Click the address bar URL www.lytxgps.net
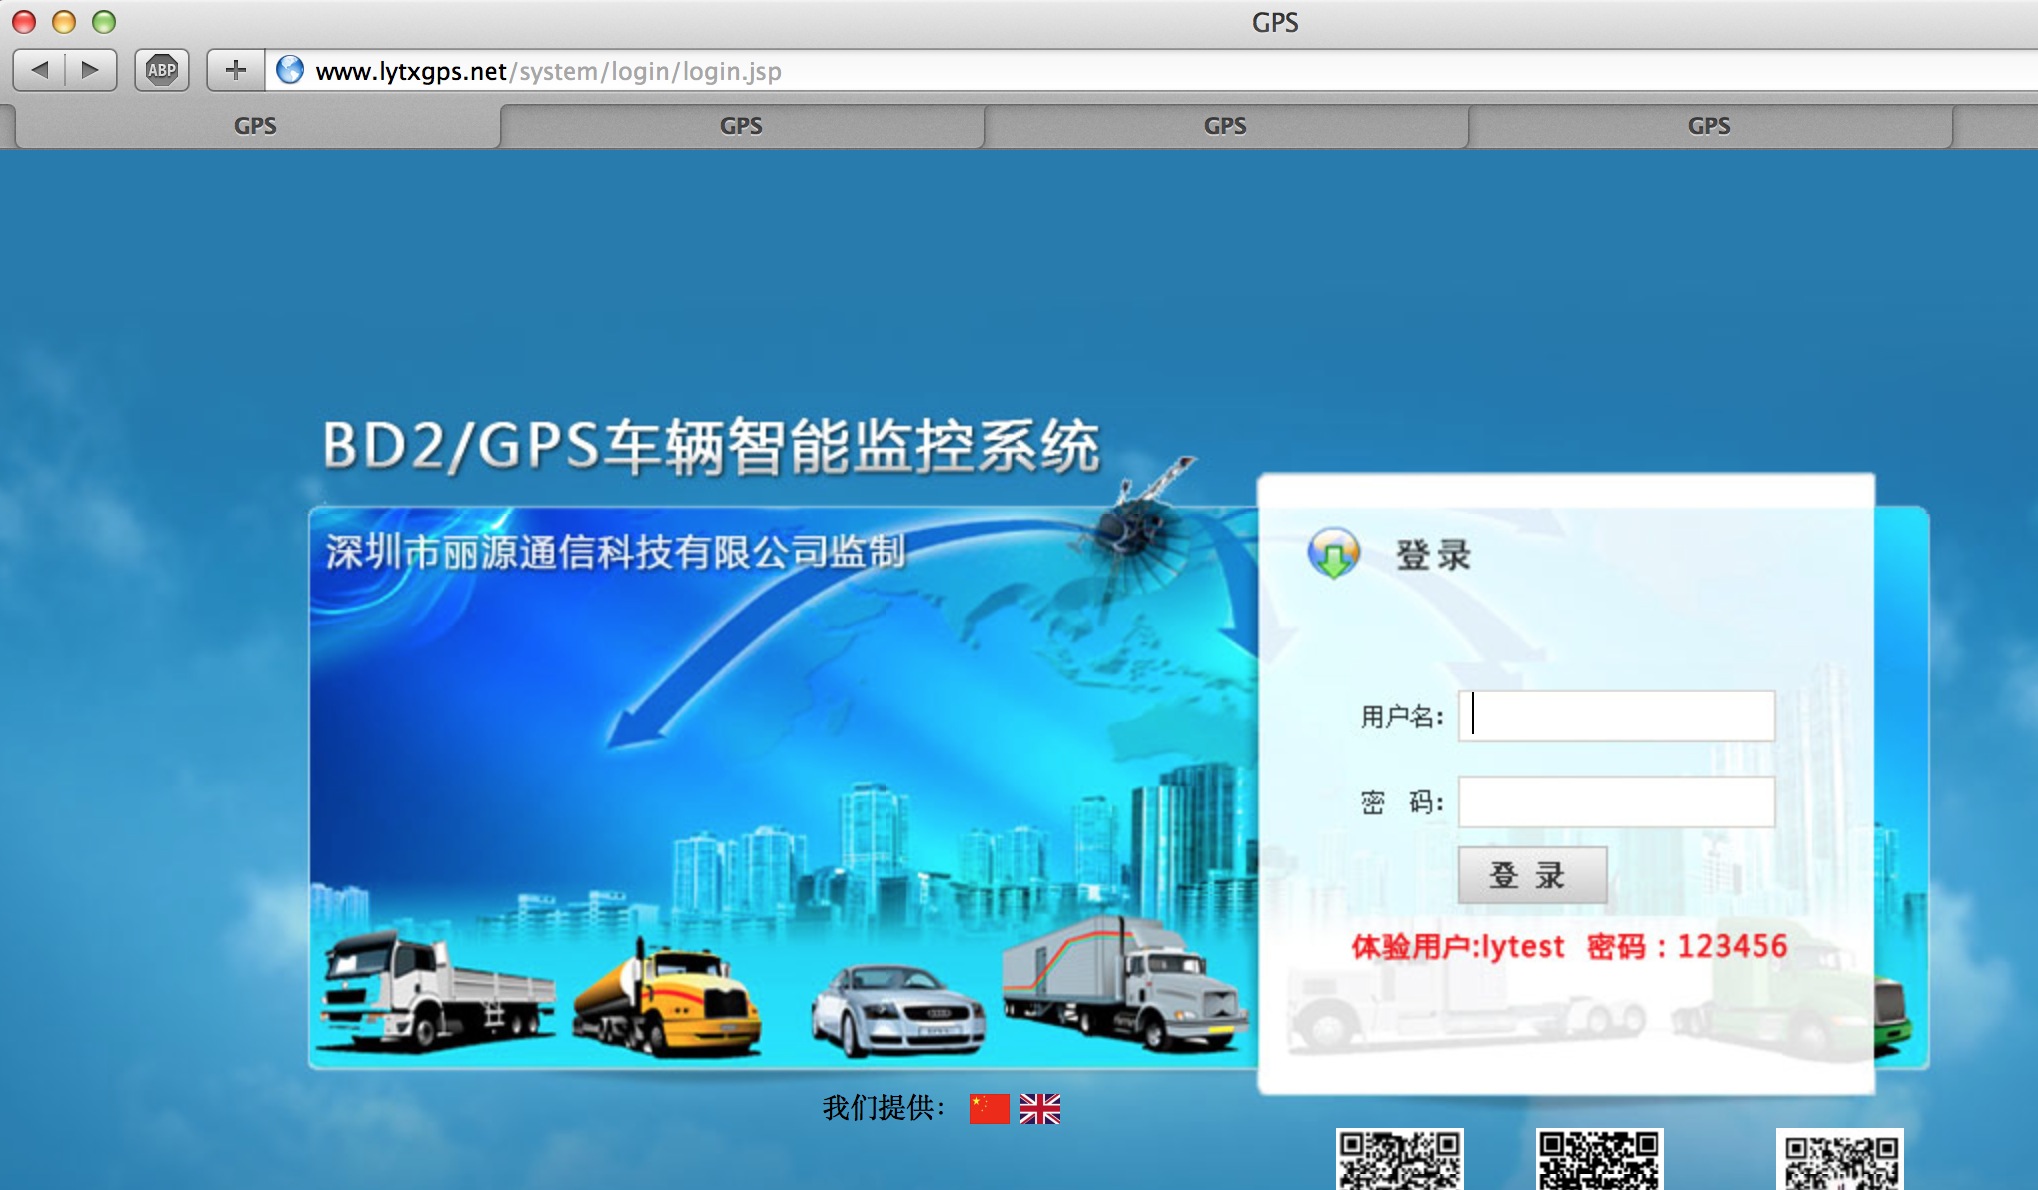 pos(411,71)
